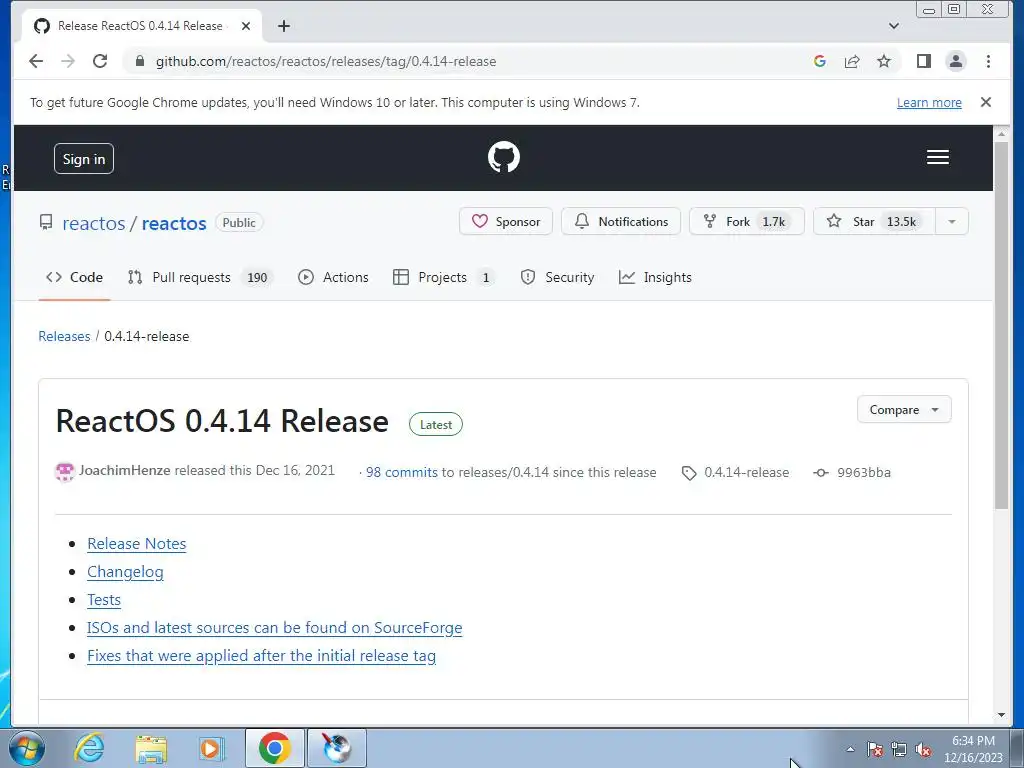This screenshot has width=1024, height=768.
Task: Dismiss the Chrome update notice banner
Action: tap(985, 102)
